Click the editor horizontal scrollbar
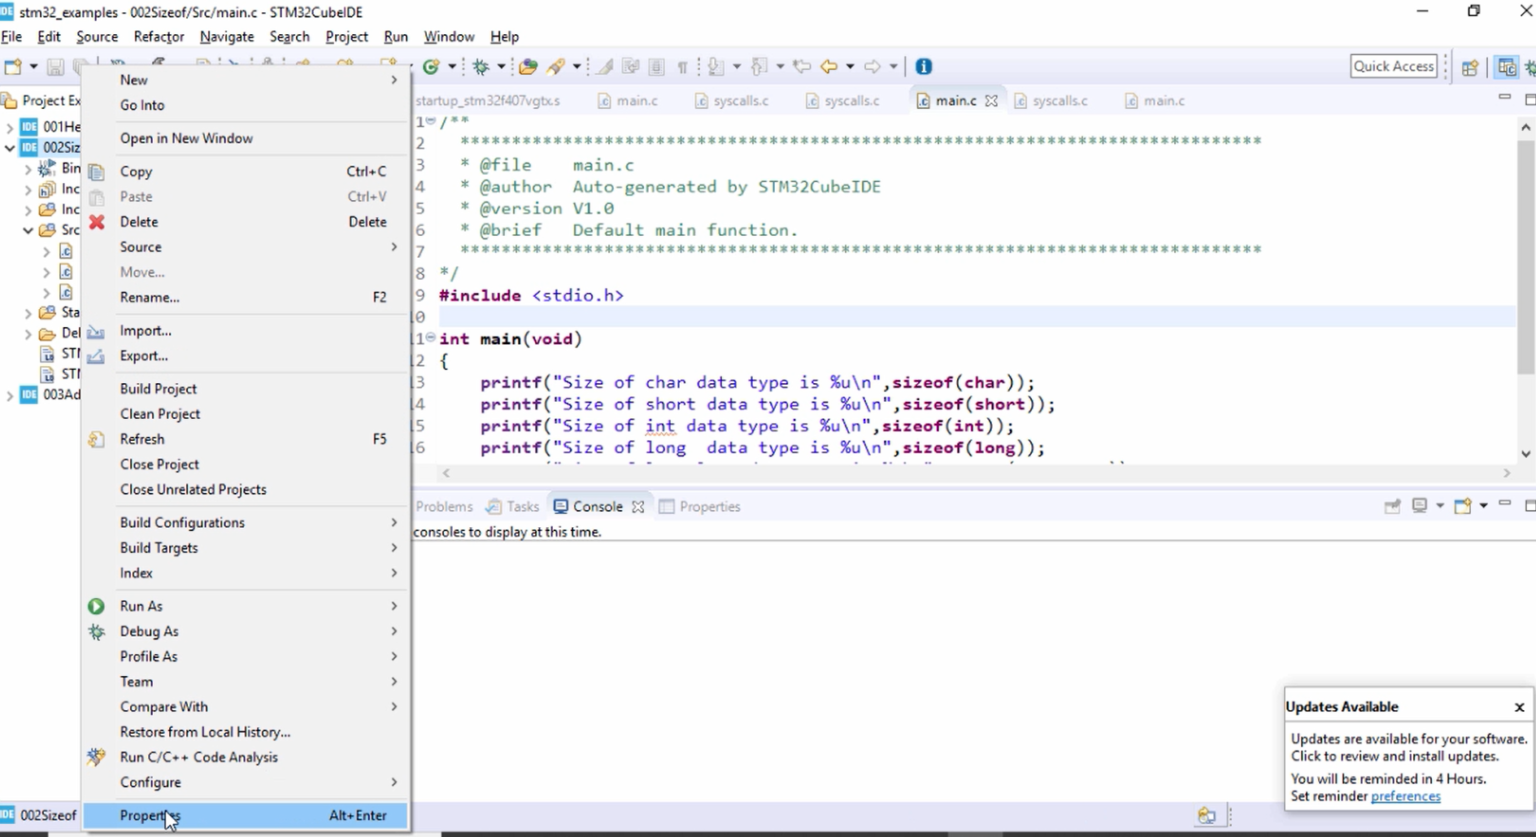Screen dimensions: 1536x837 coord(976,473)
